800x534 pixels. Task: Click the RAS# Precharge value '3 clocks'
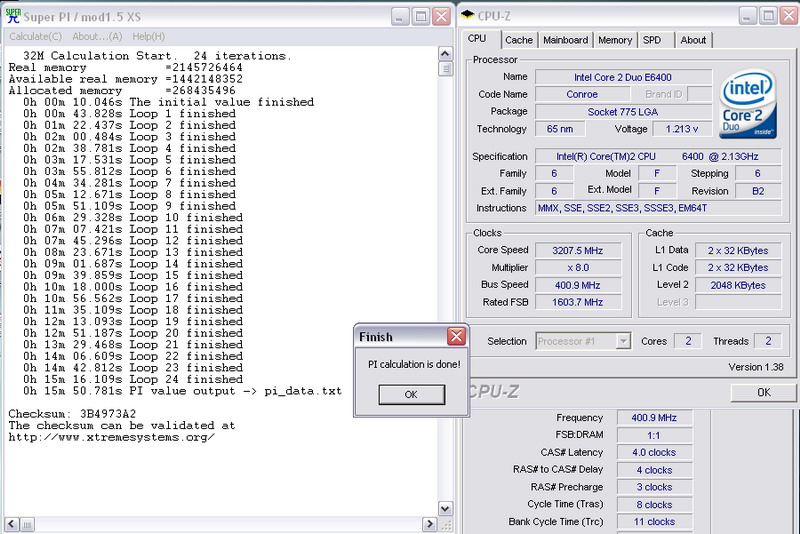[655, 487]
